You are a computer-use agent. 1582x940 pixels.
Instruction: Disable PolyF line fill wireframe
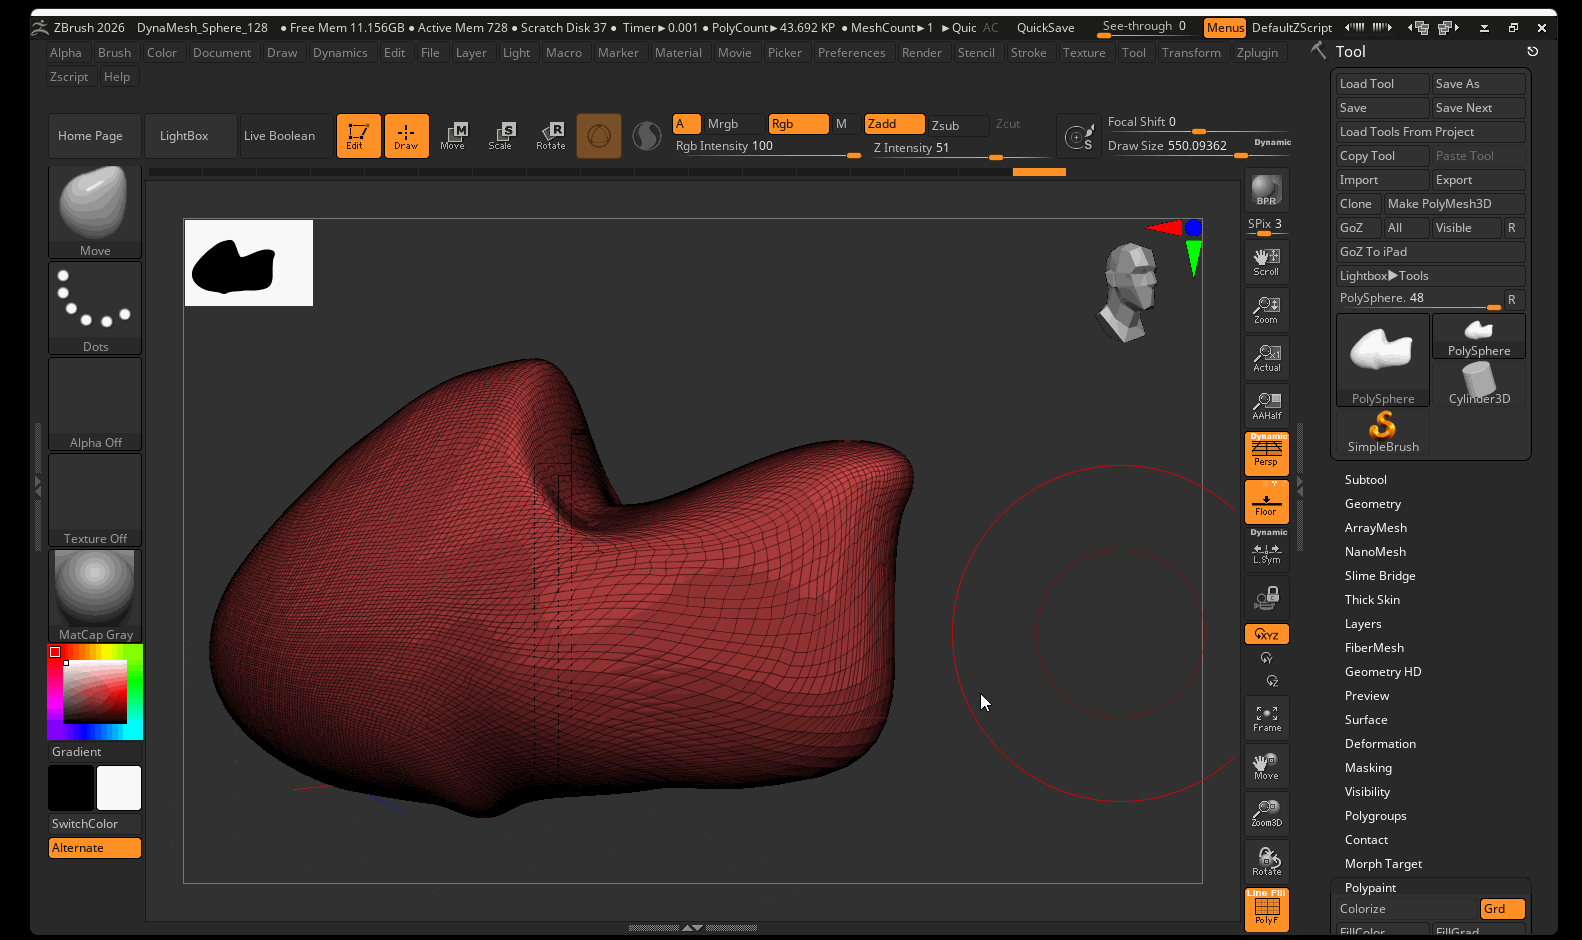click(x=1266, y=909)
